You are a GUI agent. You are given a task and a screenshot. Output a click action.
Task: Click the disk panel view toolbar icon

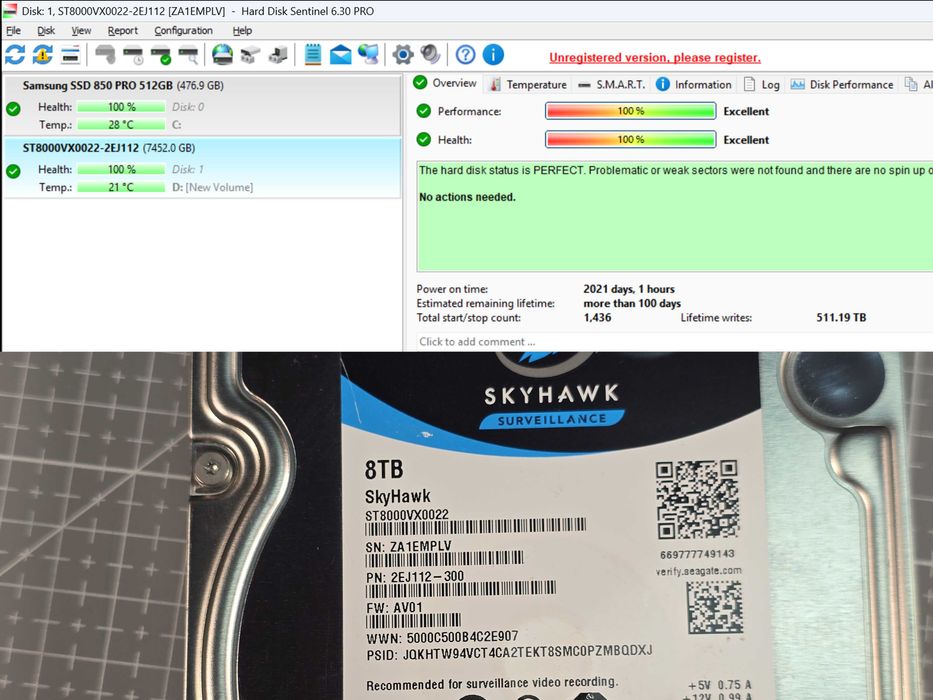(x=70, y=55)
